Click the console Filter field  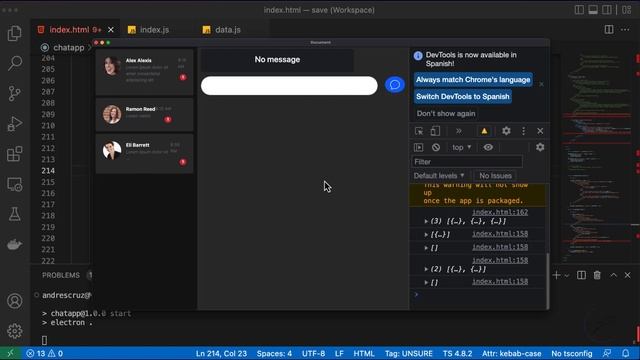[x=467, y=162]
